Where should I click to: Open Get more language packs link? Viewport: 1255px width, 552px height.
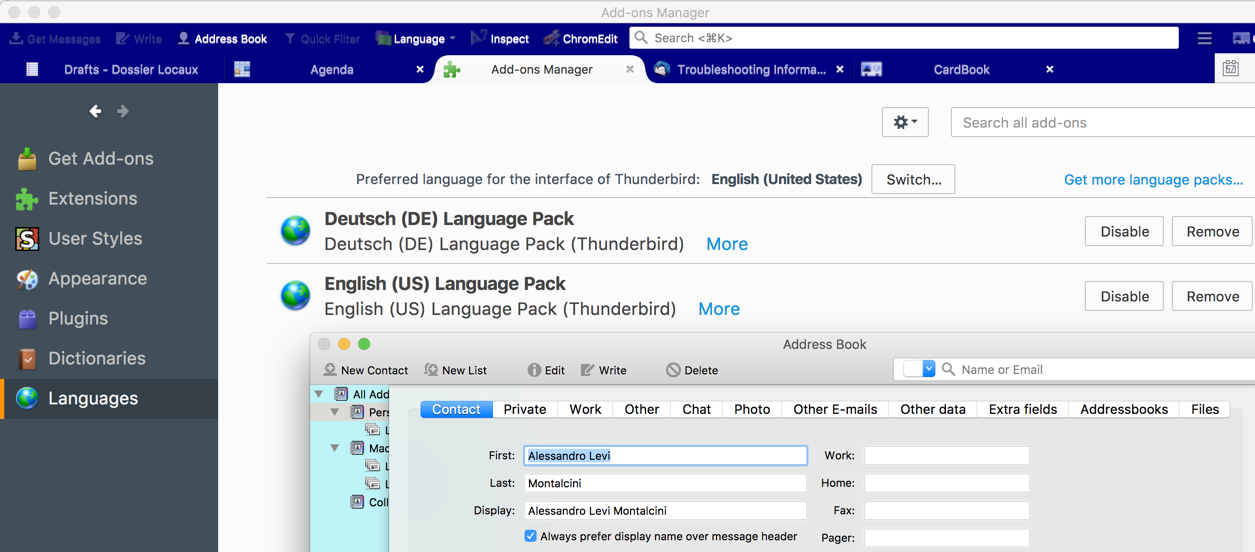click(1153, 180)
